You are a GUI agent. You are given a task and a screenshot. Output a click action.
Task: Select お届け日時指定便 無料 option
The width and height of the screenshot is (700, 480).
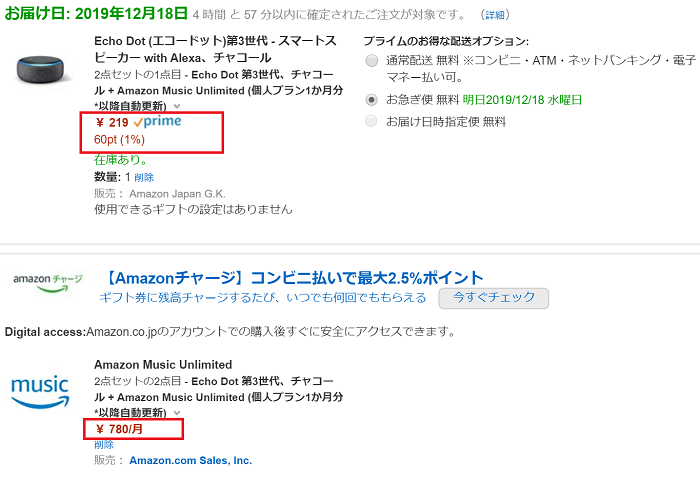pos(371,121)
